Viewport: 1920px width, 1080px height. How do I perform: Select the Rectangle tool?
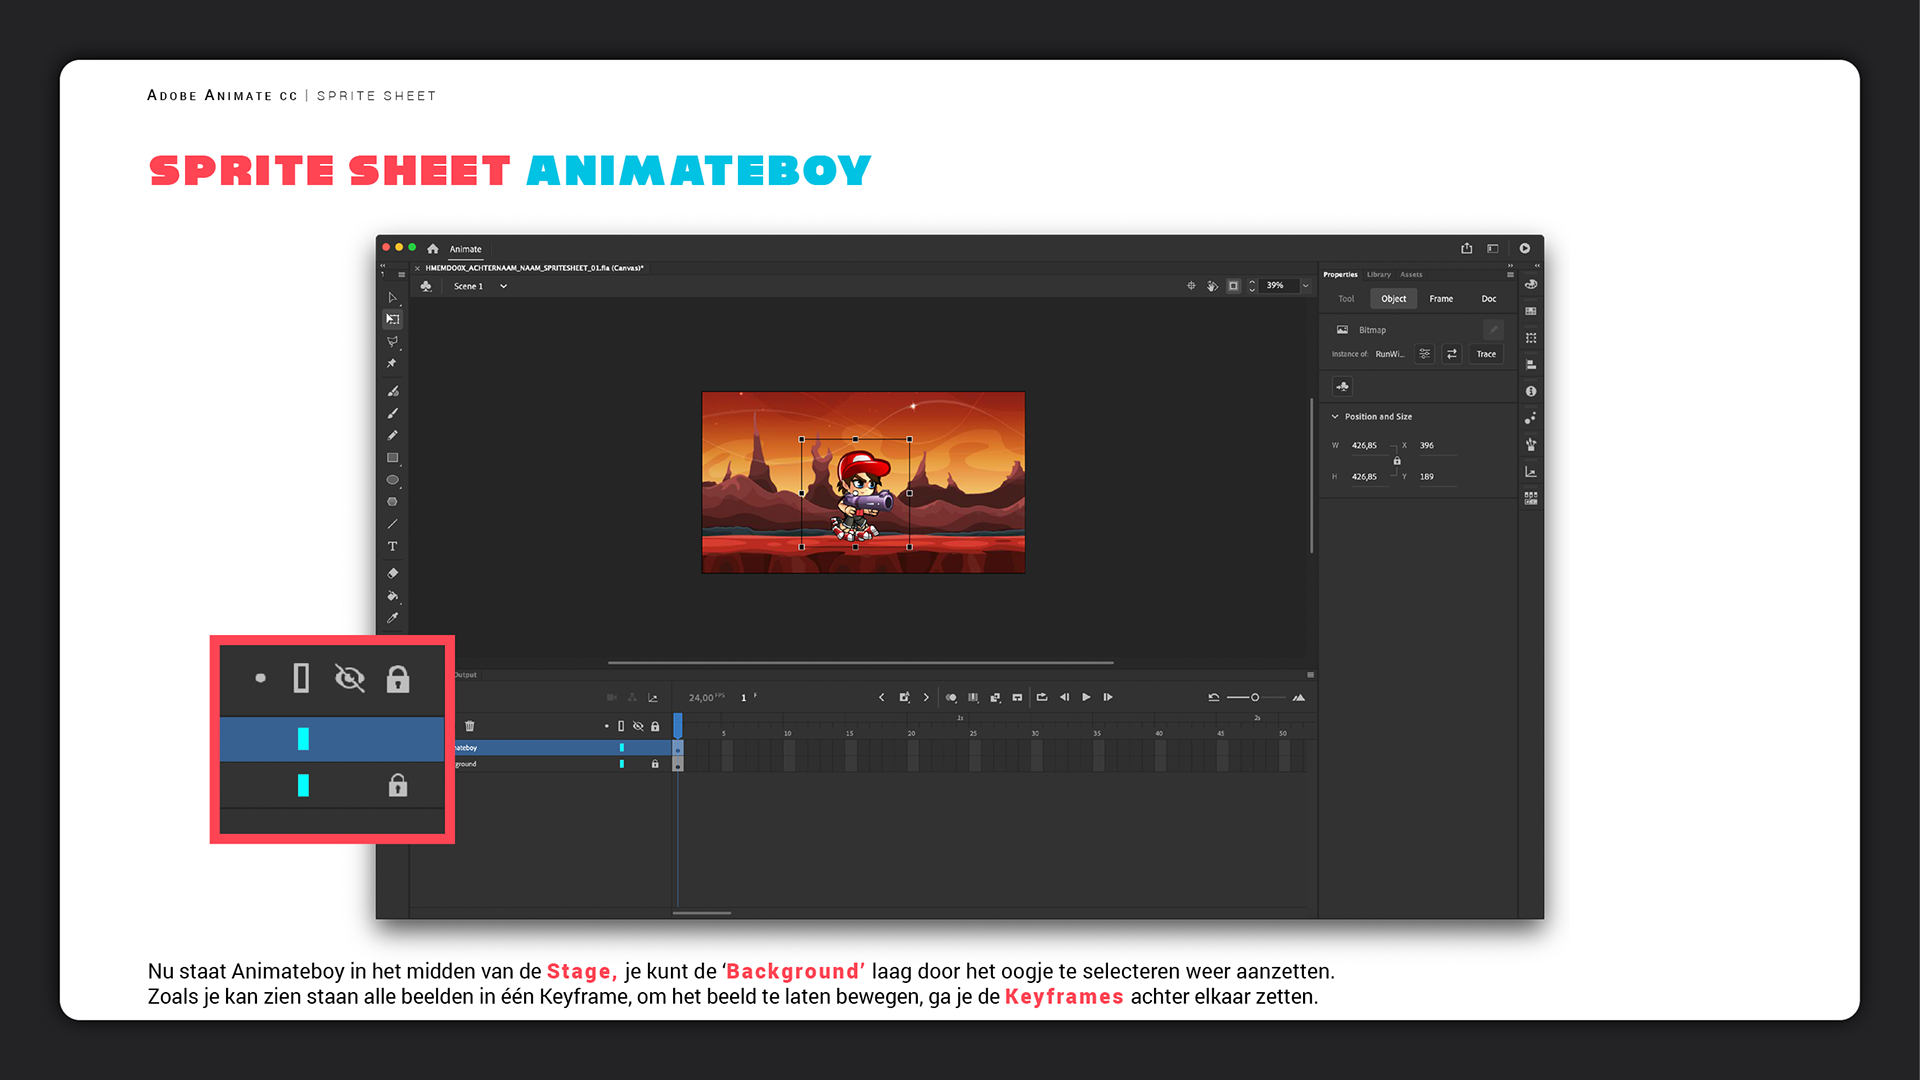click(393, 458)
